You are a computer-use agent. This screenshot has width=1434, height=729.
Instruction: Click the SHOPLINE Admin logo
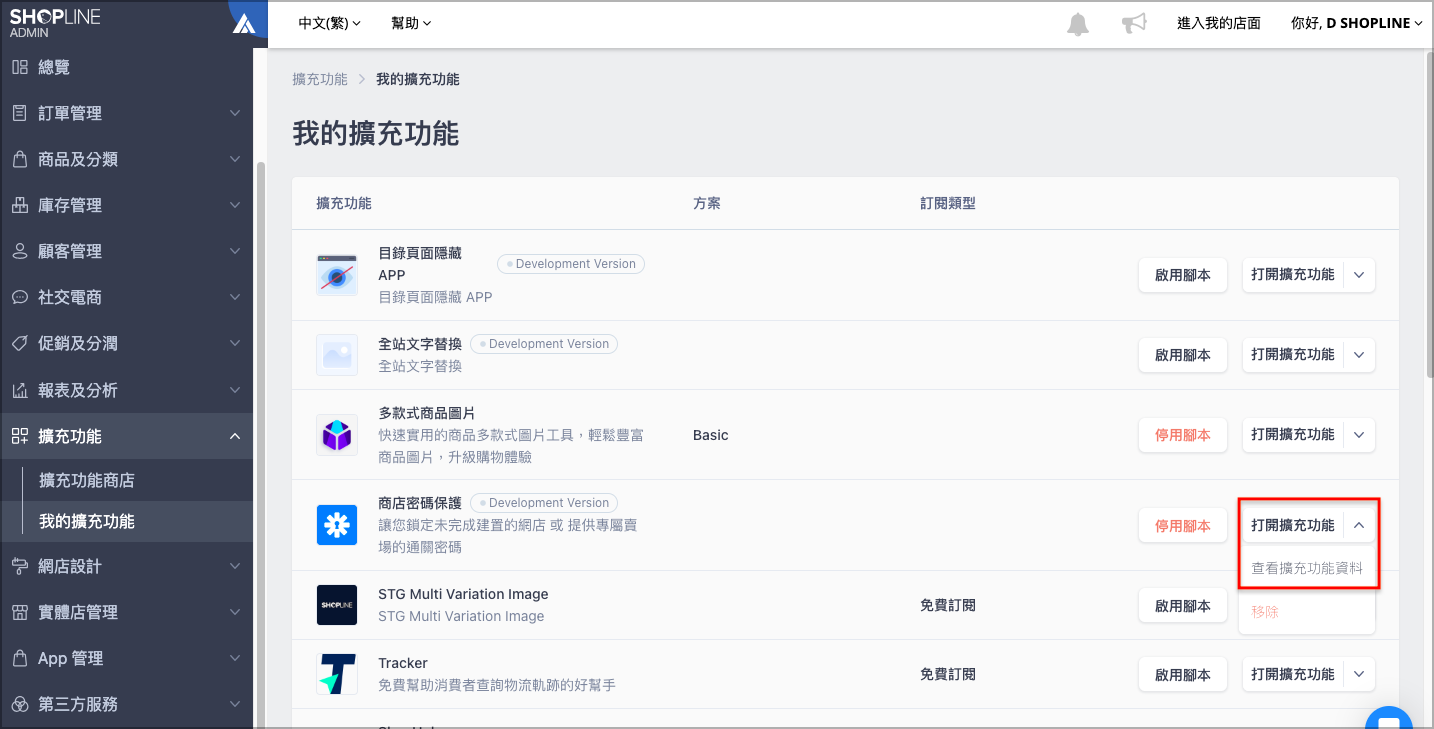tap(55, 22)
